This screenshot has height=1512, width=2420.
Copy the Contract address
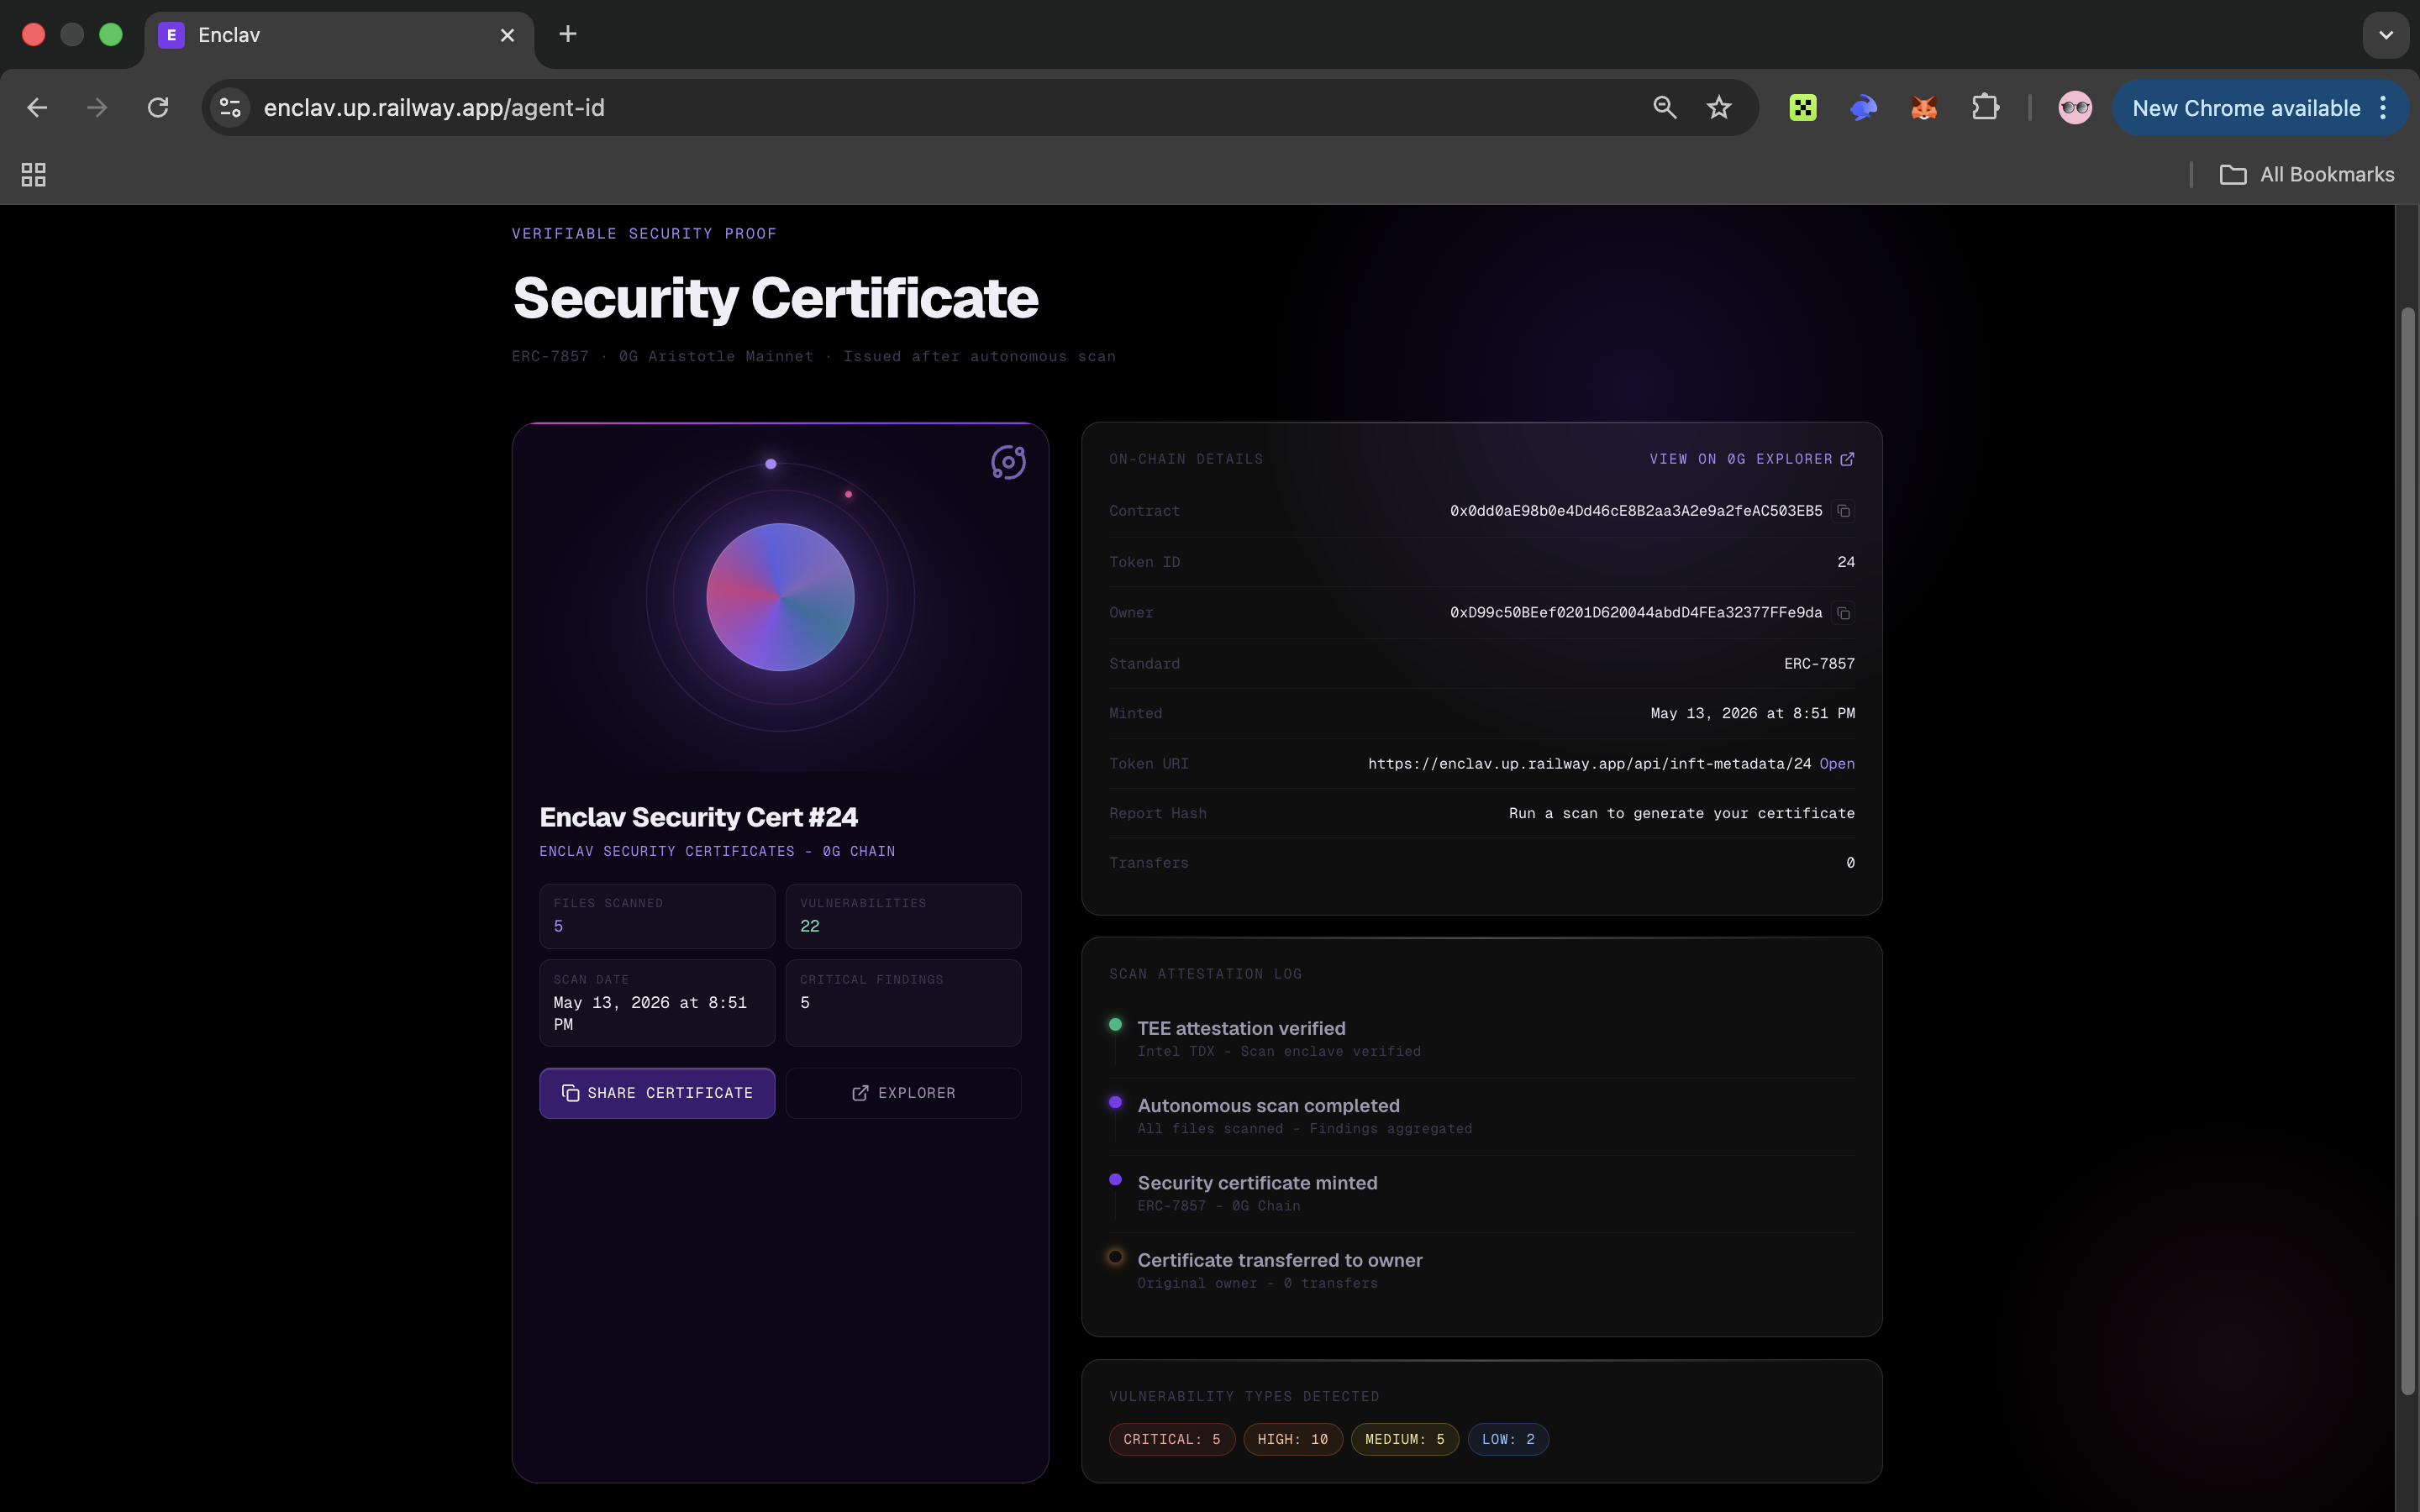[x=1843, y=511]
